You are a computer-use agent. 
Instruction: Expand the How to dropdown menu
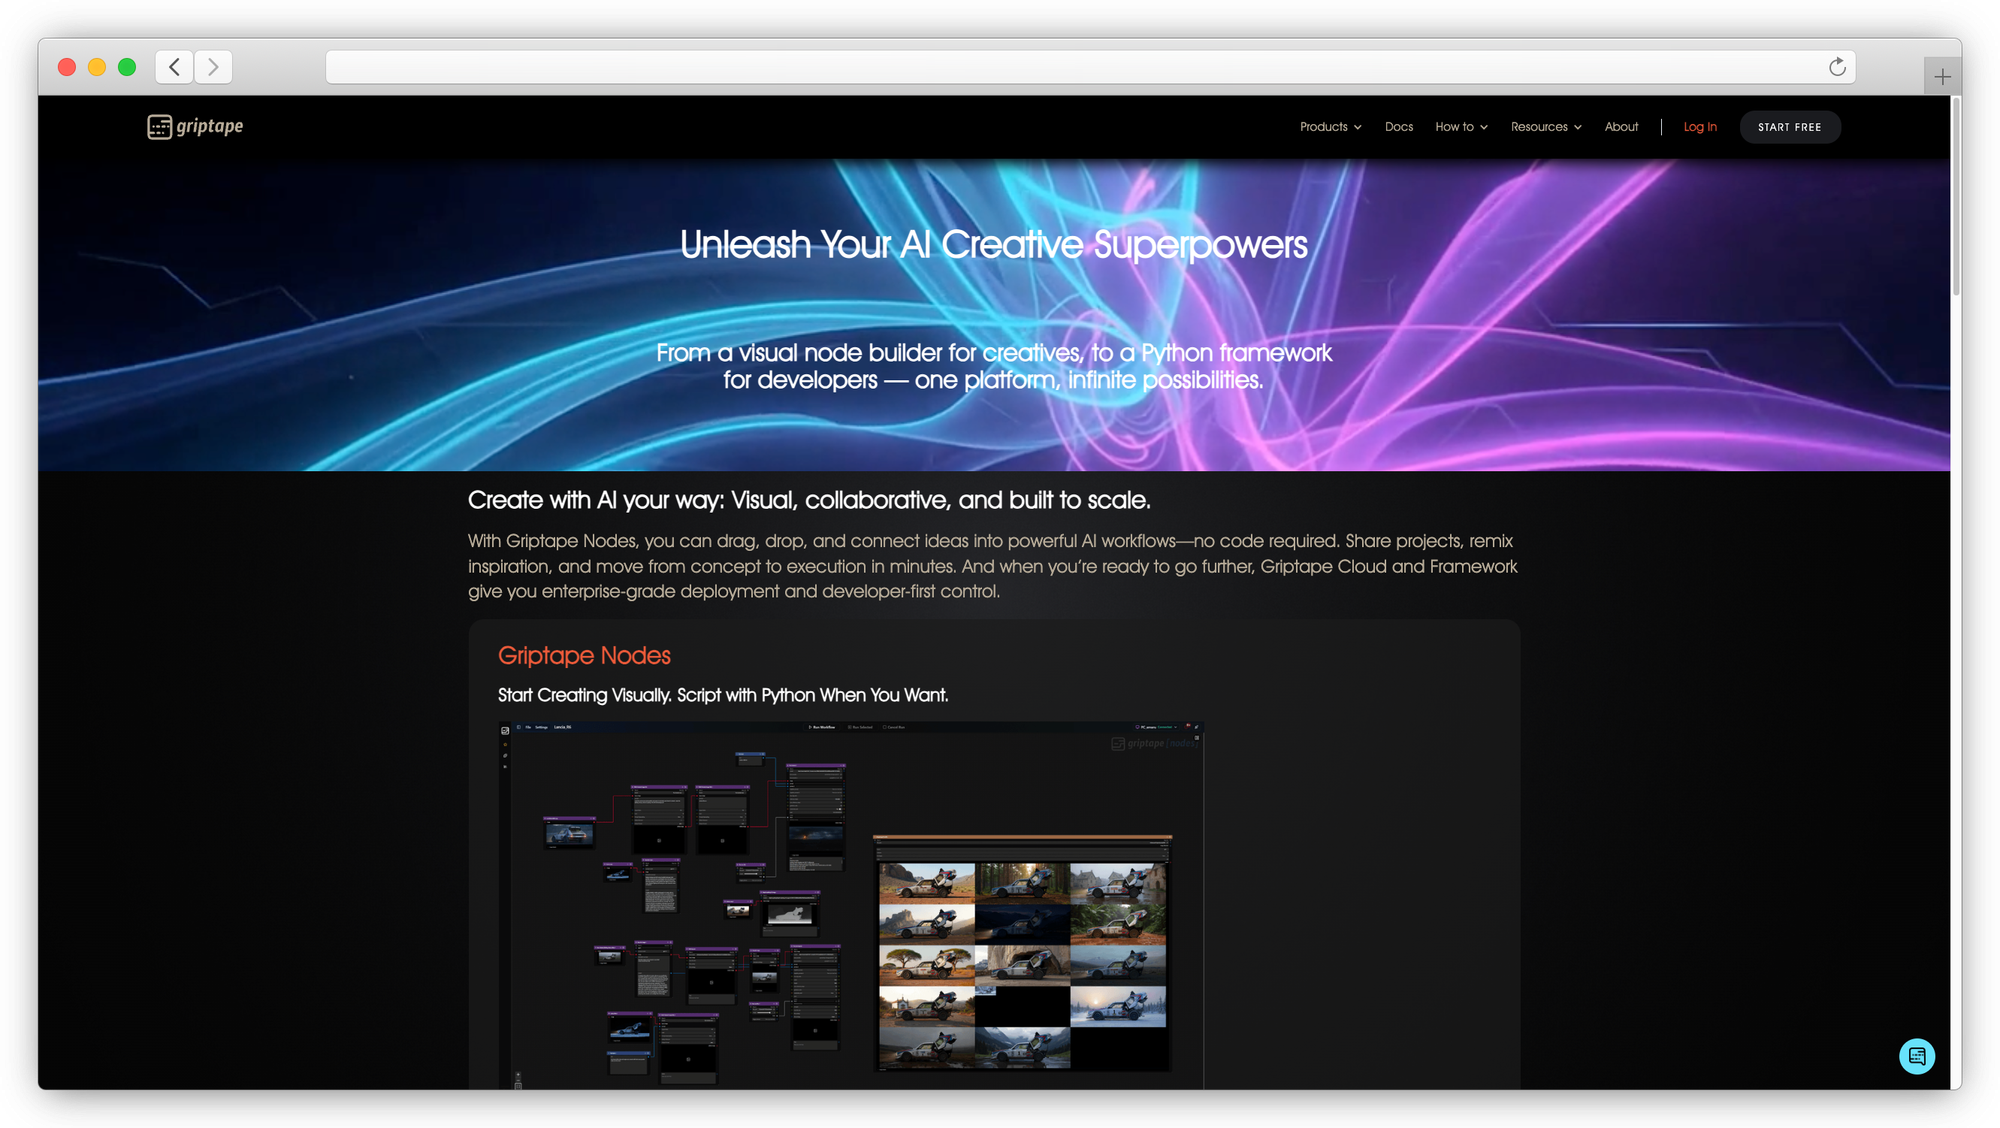[1461, 127]
